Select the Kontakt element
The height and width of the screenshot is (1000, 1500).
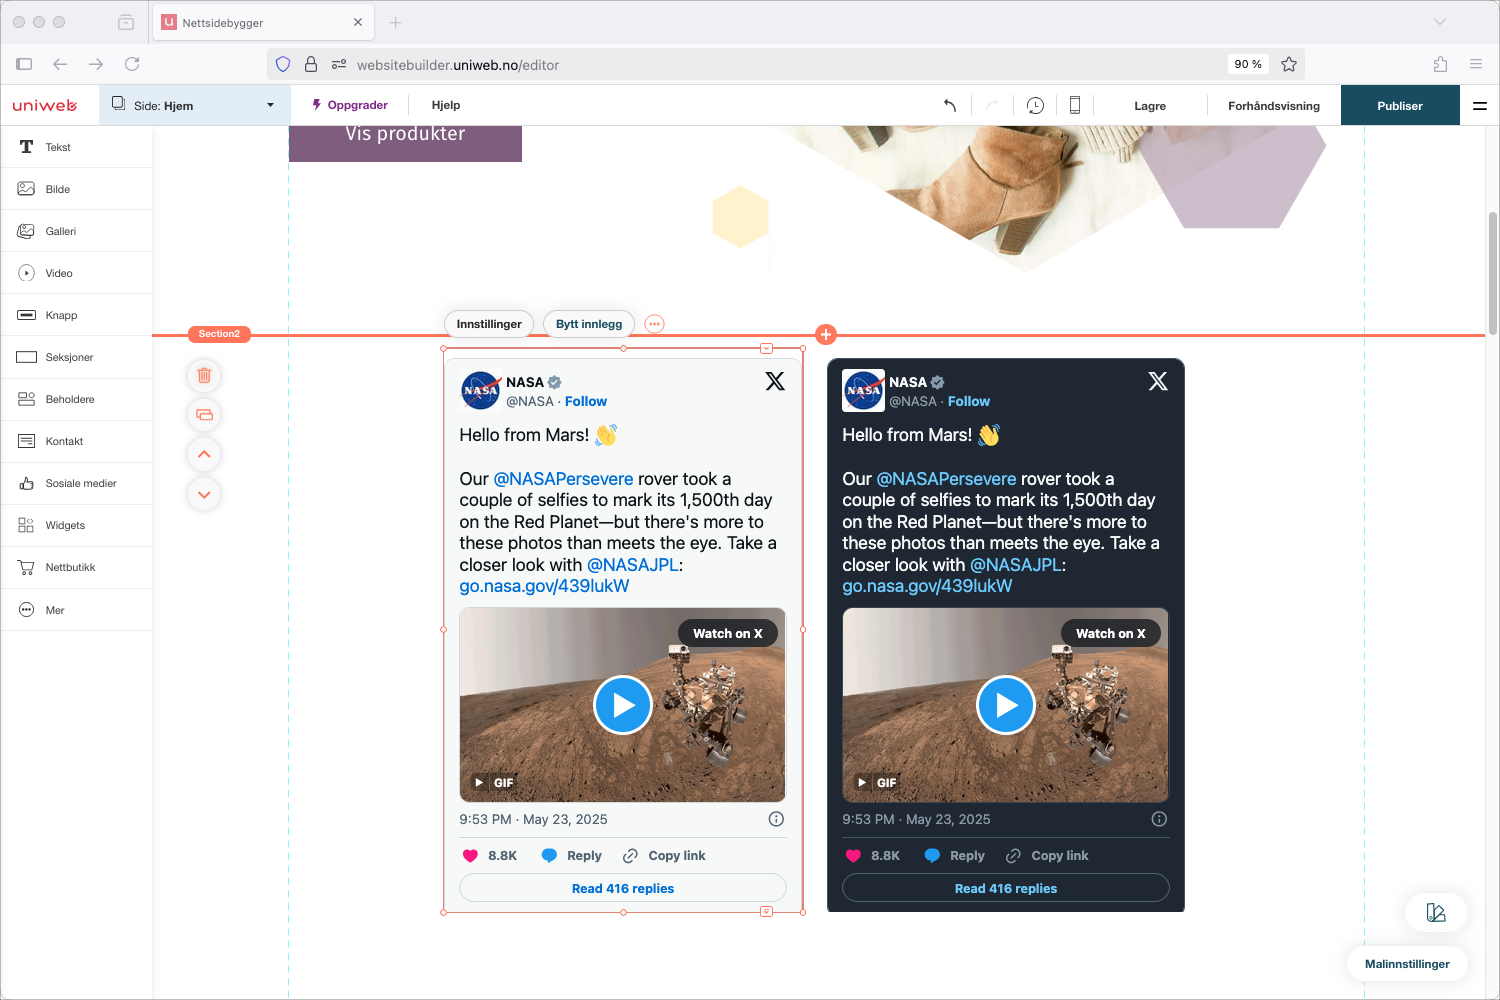tap(76, 441)
